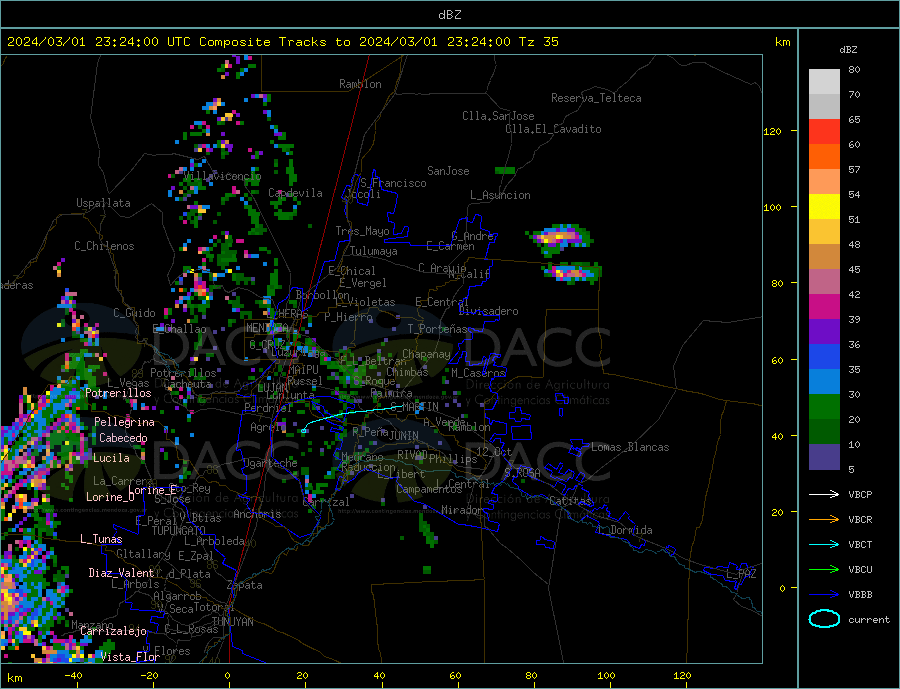Image resolution: width=900 pixels, height=689 pixels.
Task: Click the VBCP legend label
Action: 860,494
